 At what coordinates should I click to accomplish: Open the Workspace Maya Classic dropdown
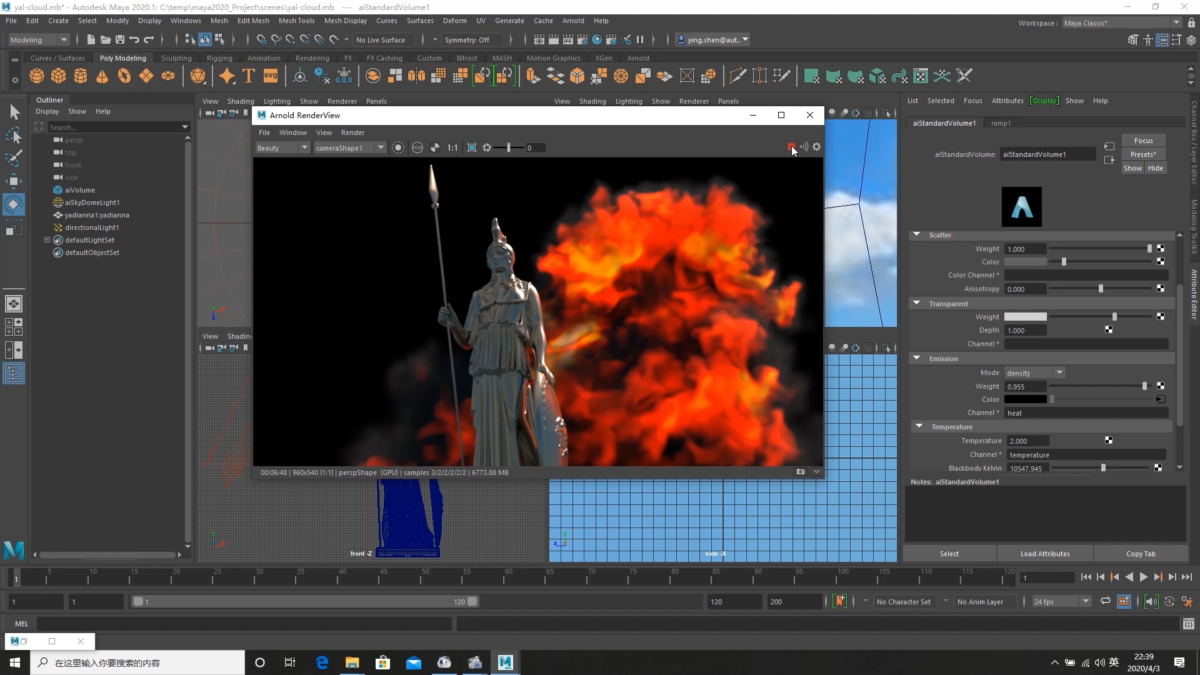1121,23
